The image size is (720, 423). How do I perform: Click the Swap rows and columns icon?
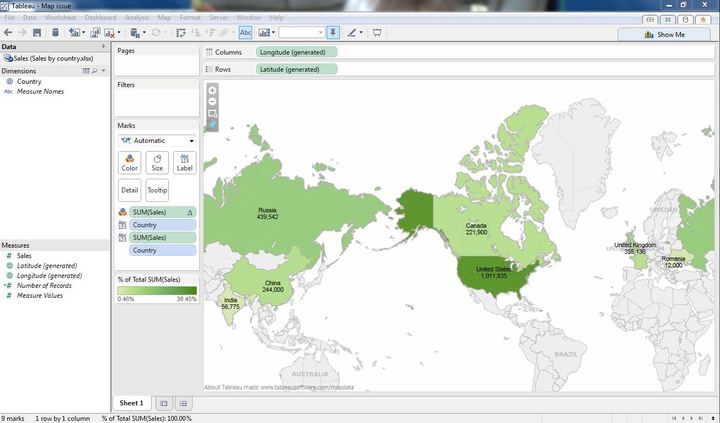click(x=181, y=33)
